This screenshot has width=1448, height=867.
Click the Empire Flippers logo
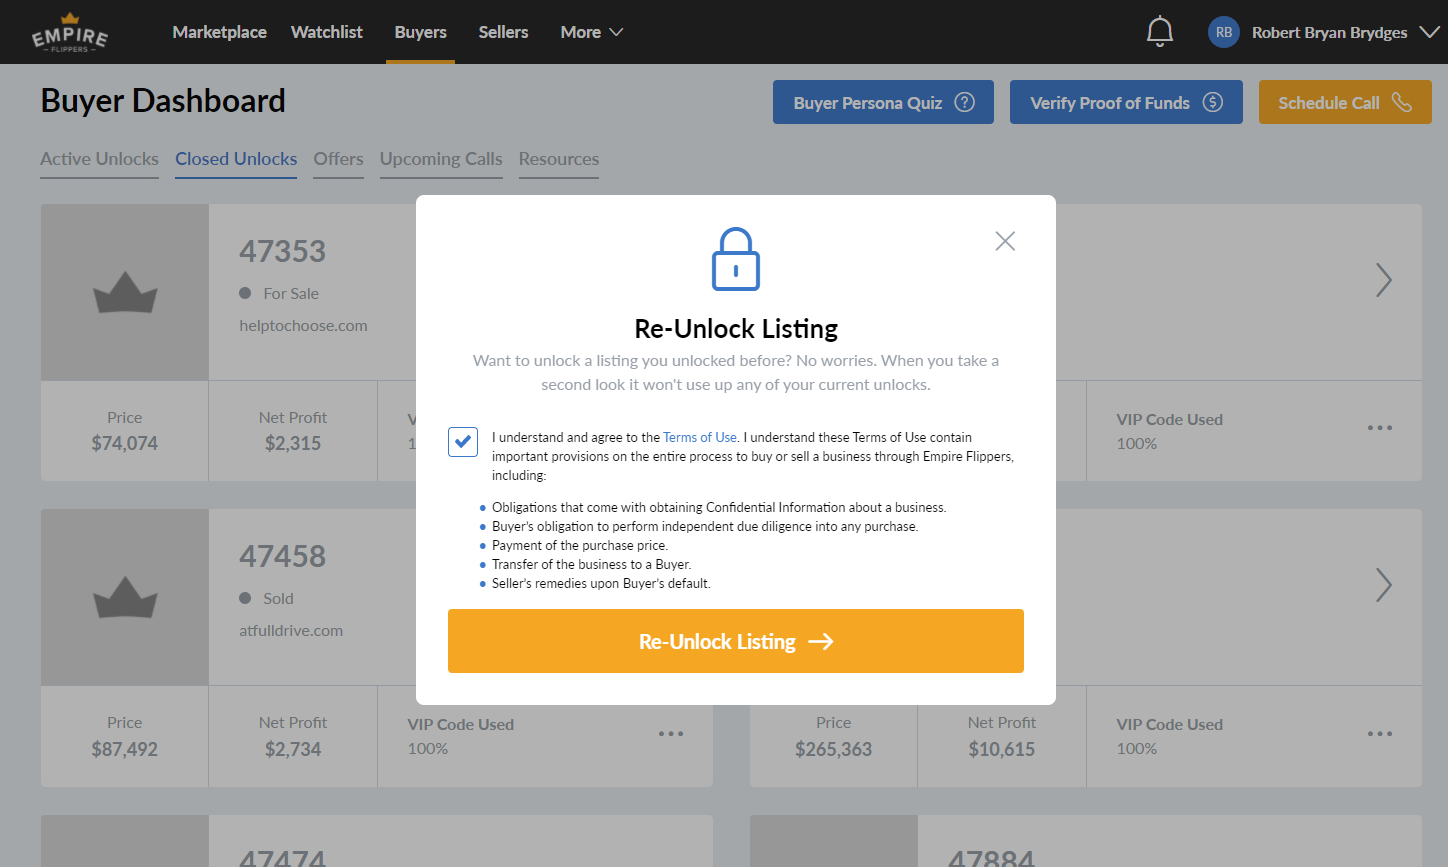pos(70,32)
